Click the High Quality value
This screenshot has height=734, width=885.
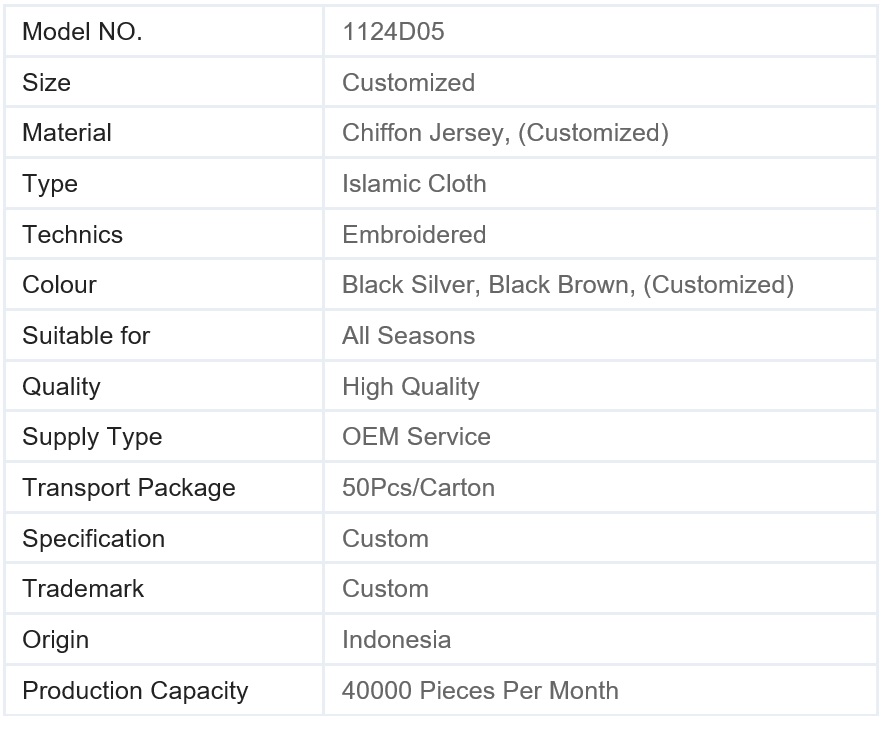[x=410, y=387]
